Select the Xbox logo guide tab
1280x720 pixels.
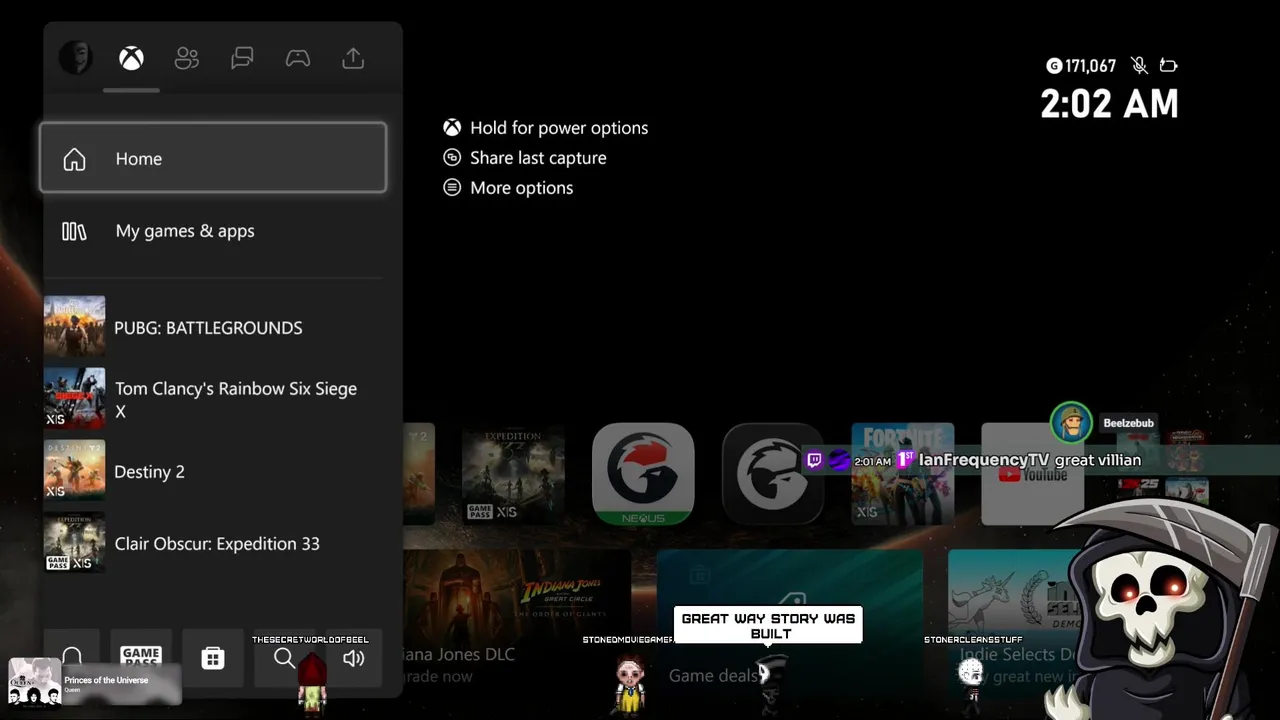(x=131, y=58)
